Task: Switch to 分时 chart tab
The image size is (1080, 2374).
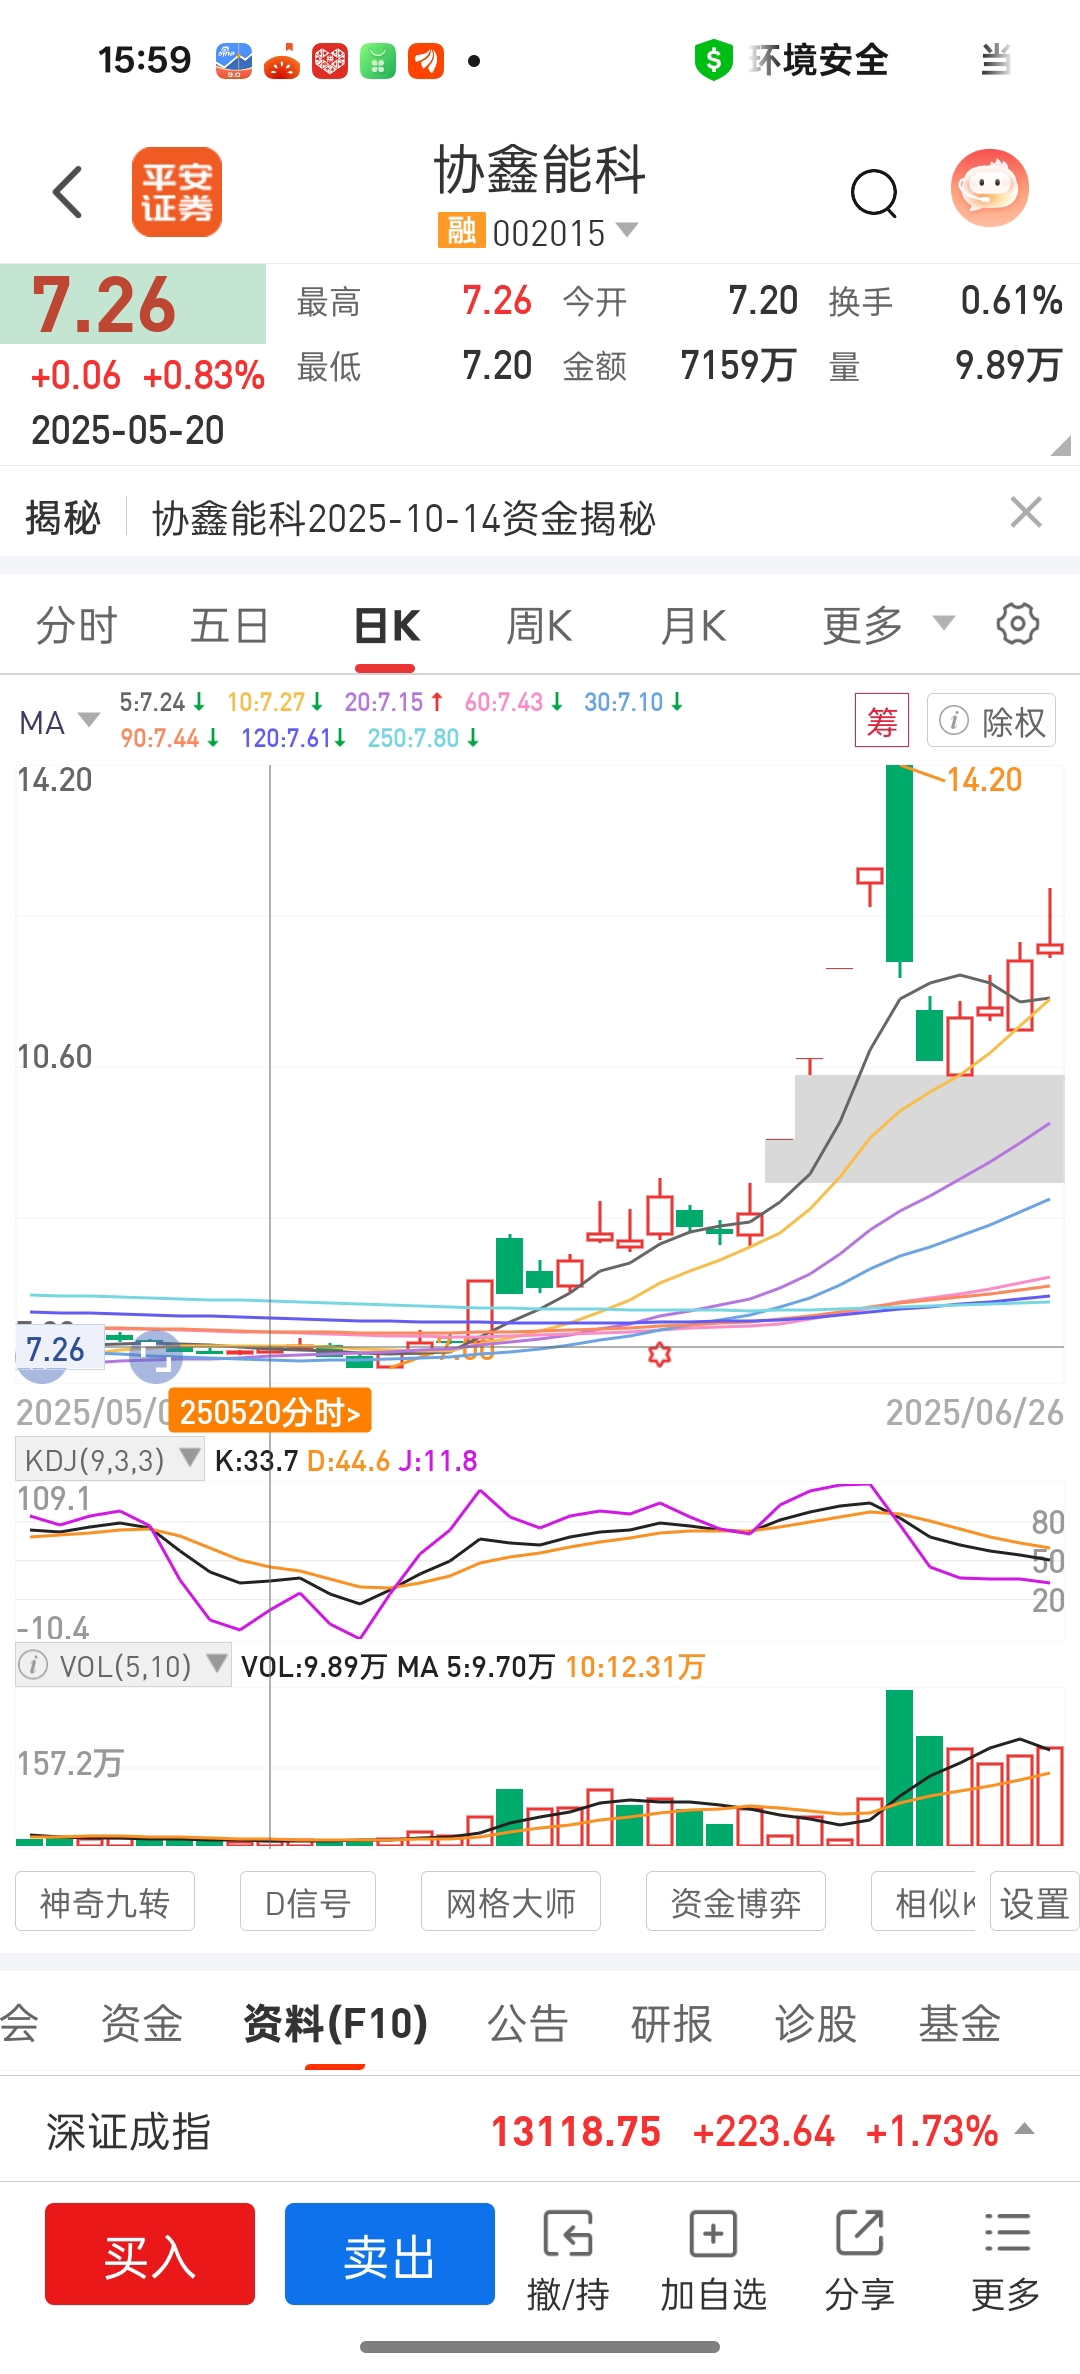Action: tap(76, 626)
